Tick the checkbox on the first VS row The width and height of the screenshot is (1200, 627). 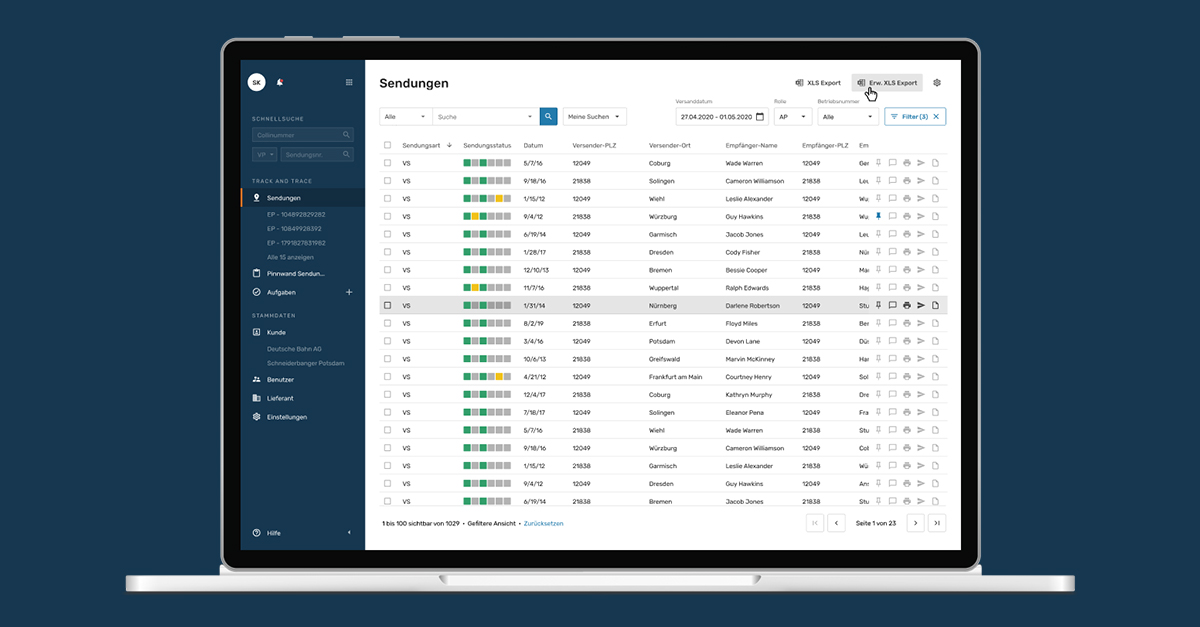(388, 163)
